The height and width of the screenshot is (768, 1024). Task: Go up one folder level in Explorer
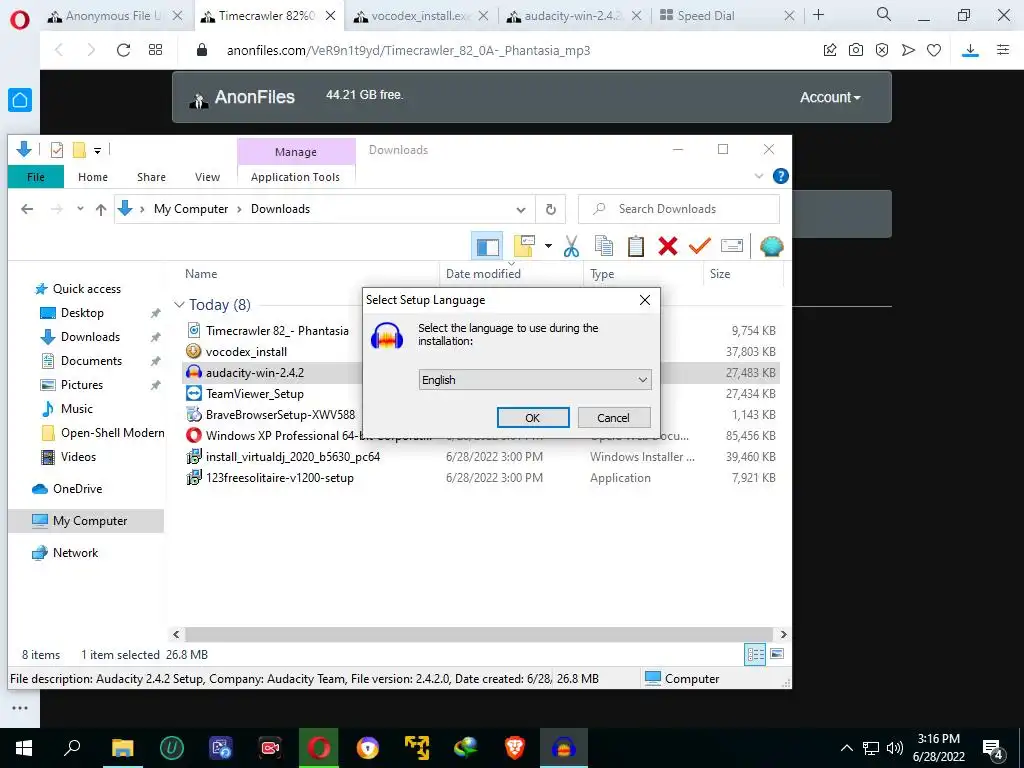(101, 209)
